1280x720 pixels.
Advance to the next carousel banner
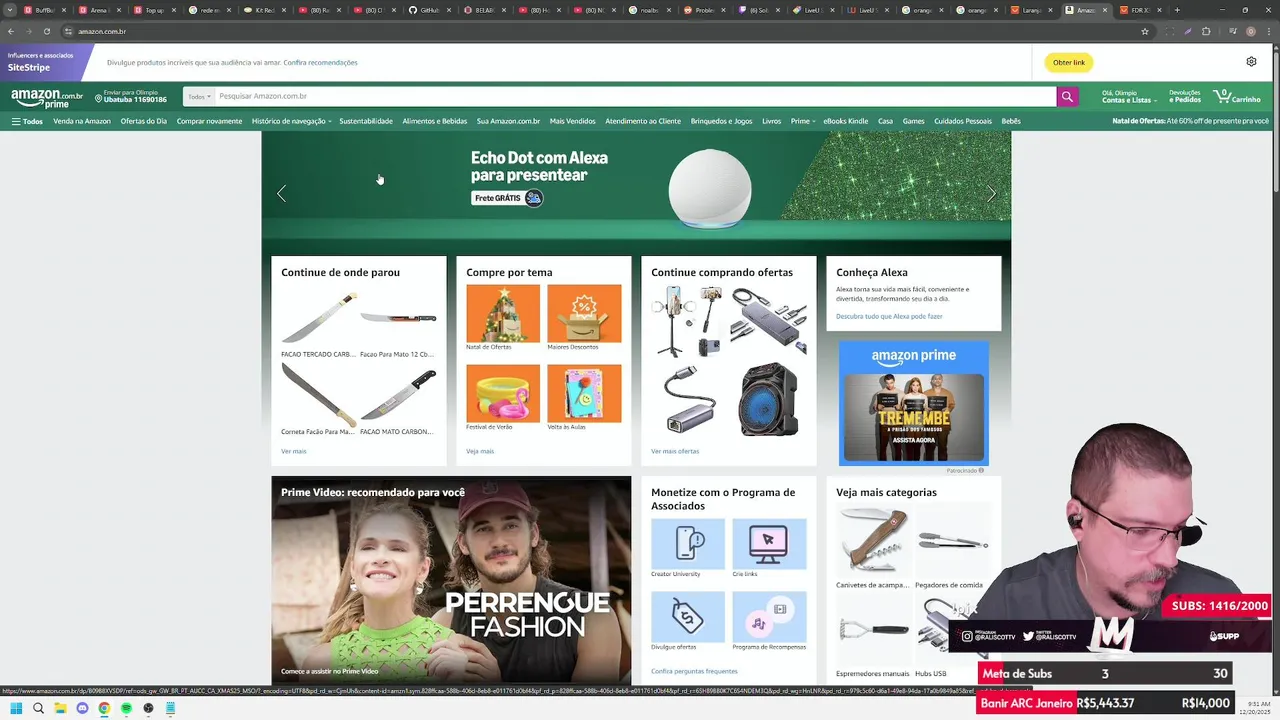991,194
